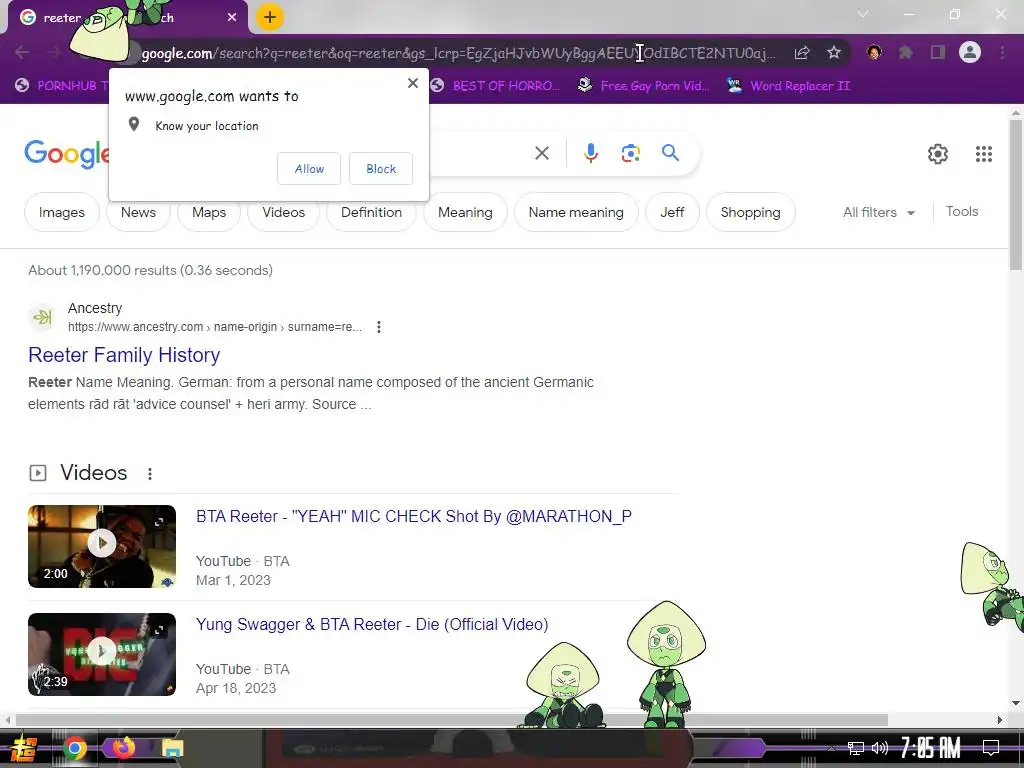Open the Extensions puzzle icon
Screen dimensions: 1024x768
click(x=906, y=52)
